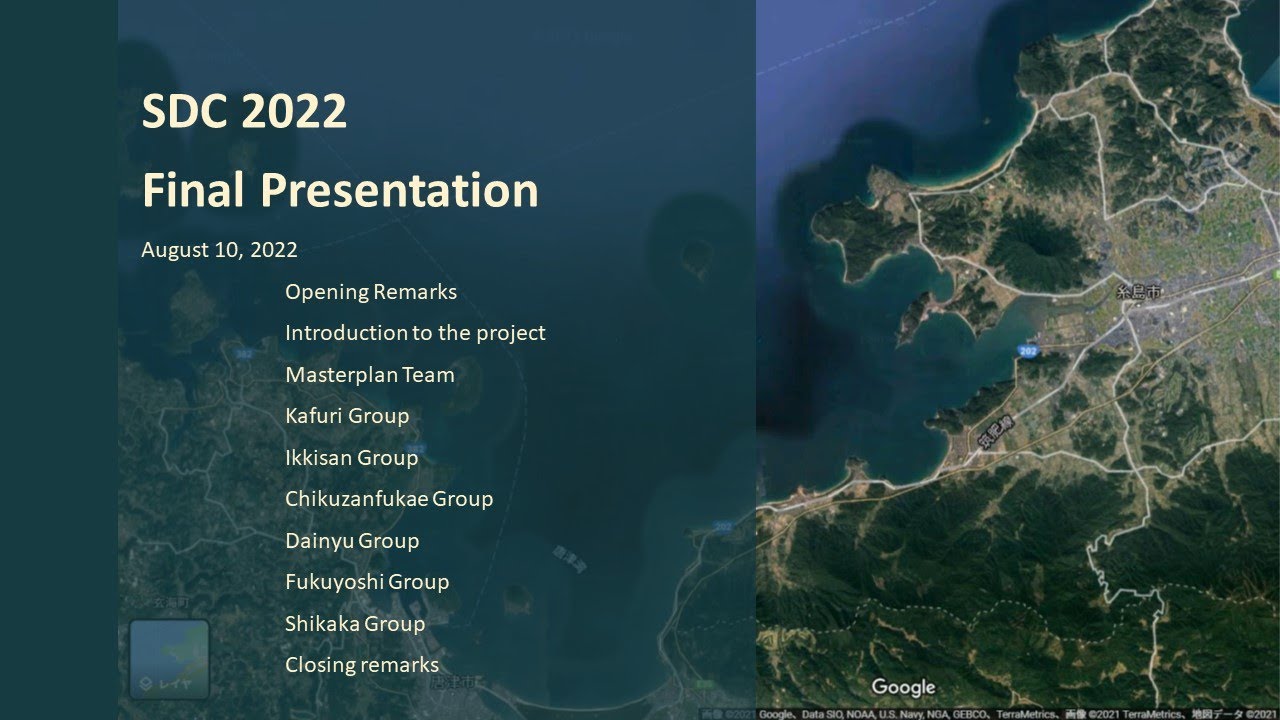This screenshot has height=720, width=1280.
Task: Click 'Closing remarks' agenda item
Action: point(362,665)
